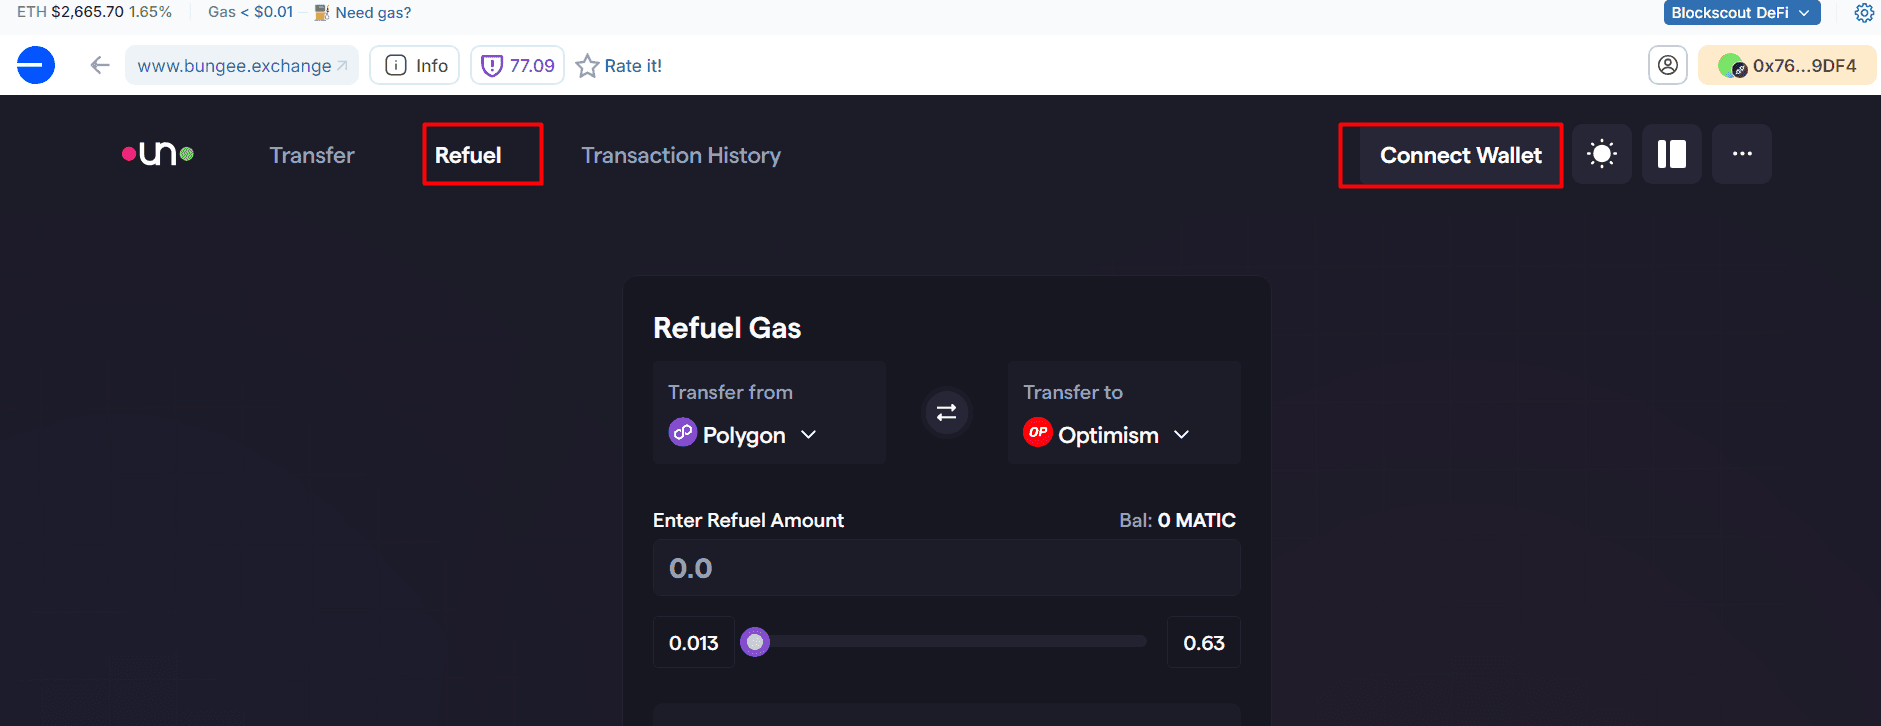Image resolution: width=1881 pixels, height=726 pixels.
Task: Open the Transaction History tab
Action: point(681,155)
